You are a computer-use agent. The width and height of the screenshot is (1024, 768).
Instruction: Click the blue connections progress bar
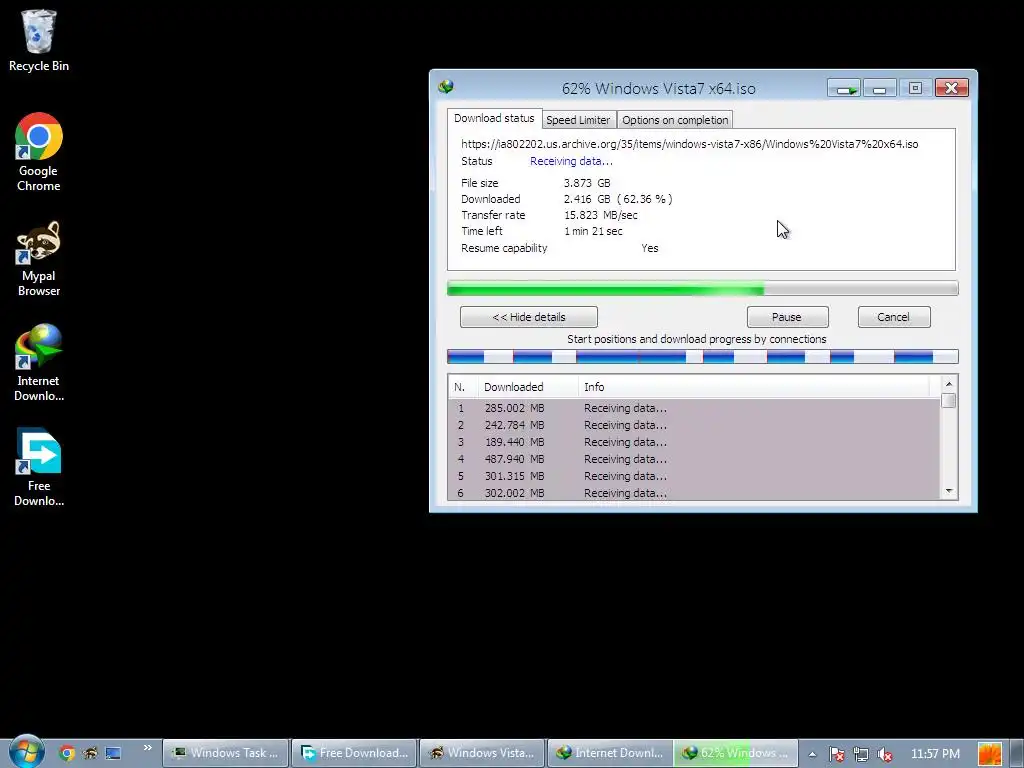703,357
